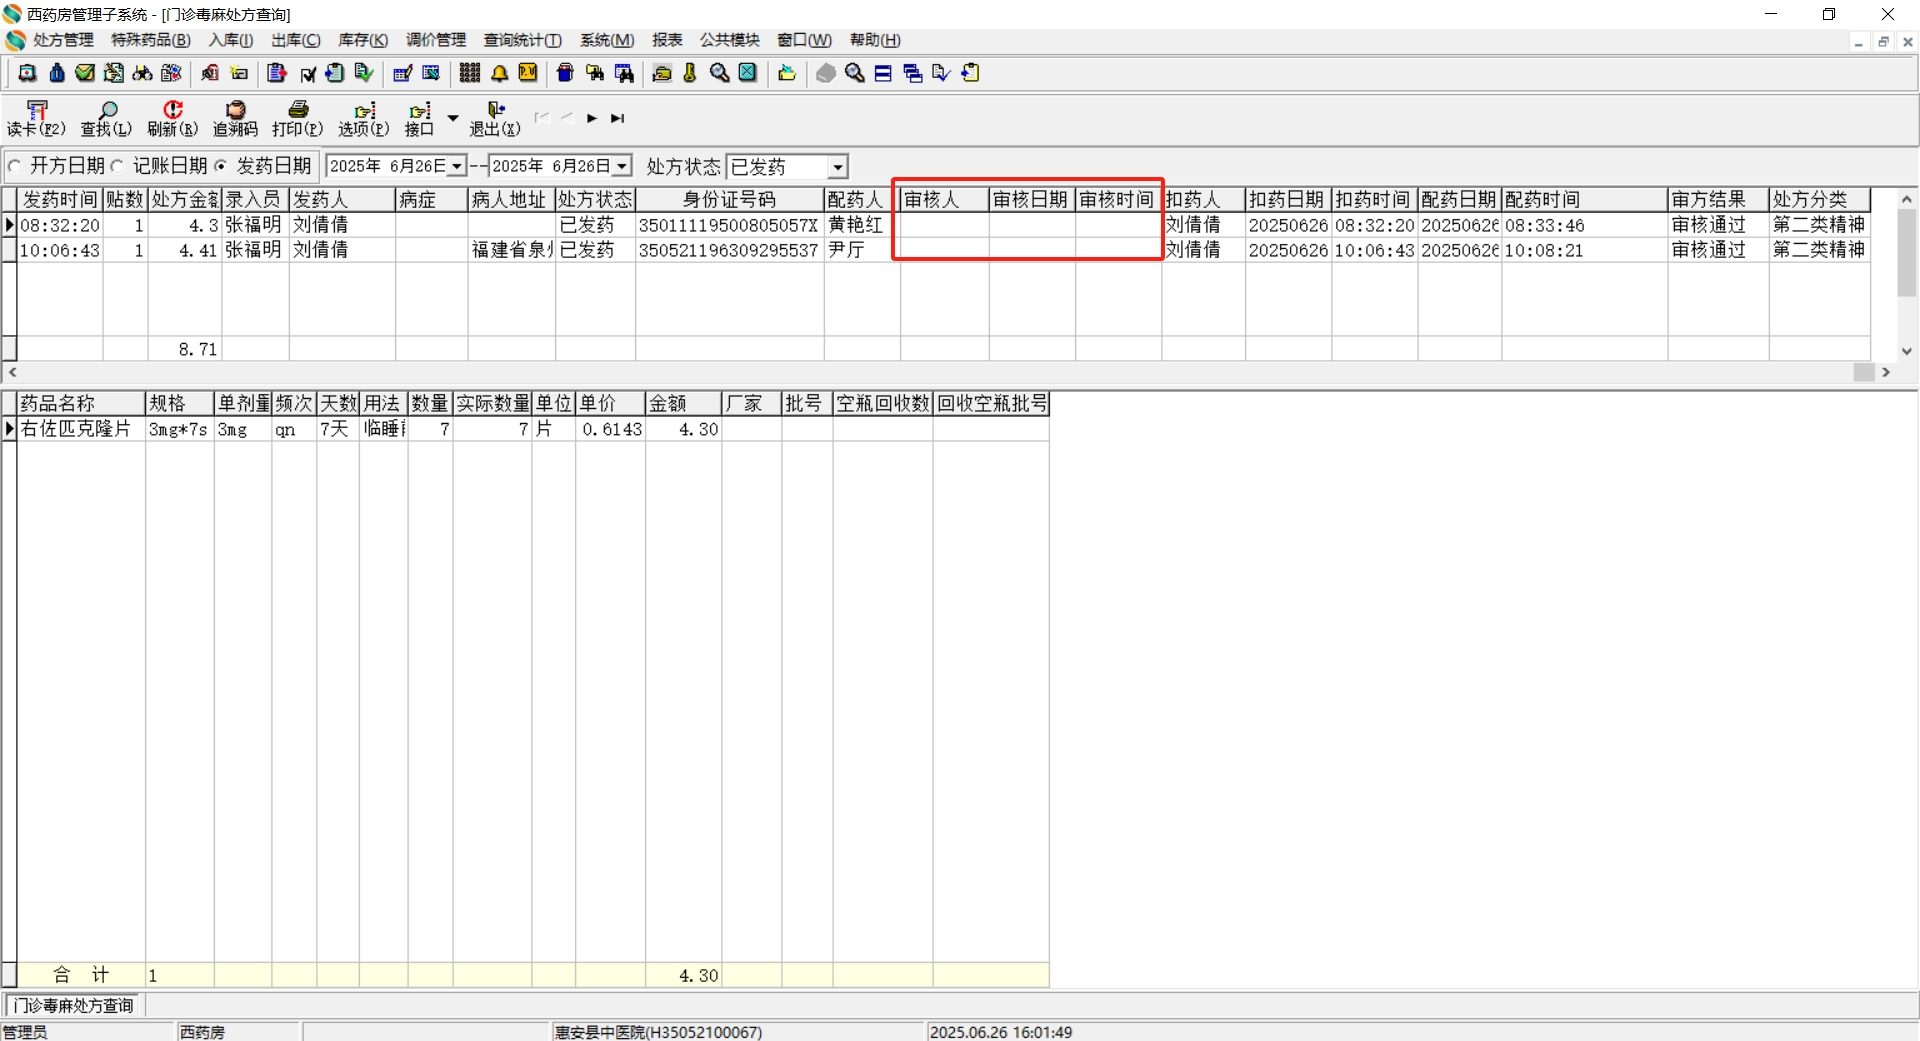Screen dimensions: 1920x1041
Task: Click the blue trash bin toolbar icon
Action: [565, 73]
